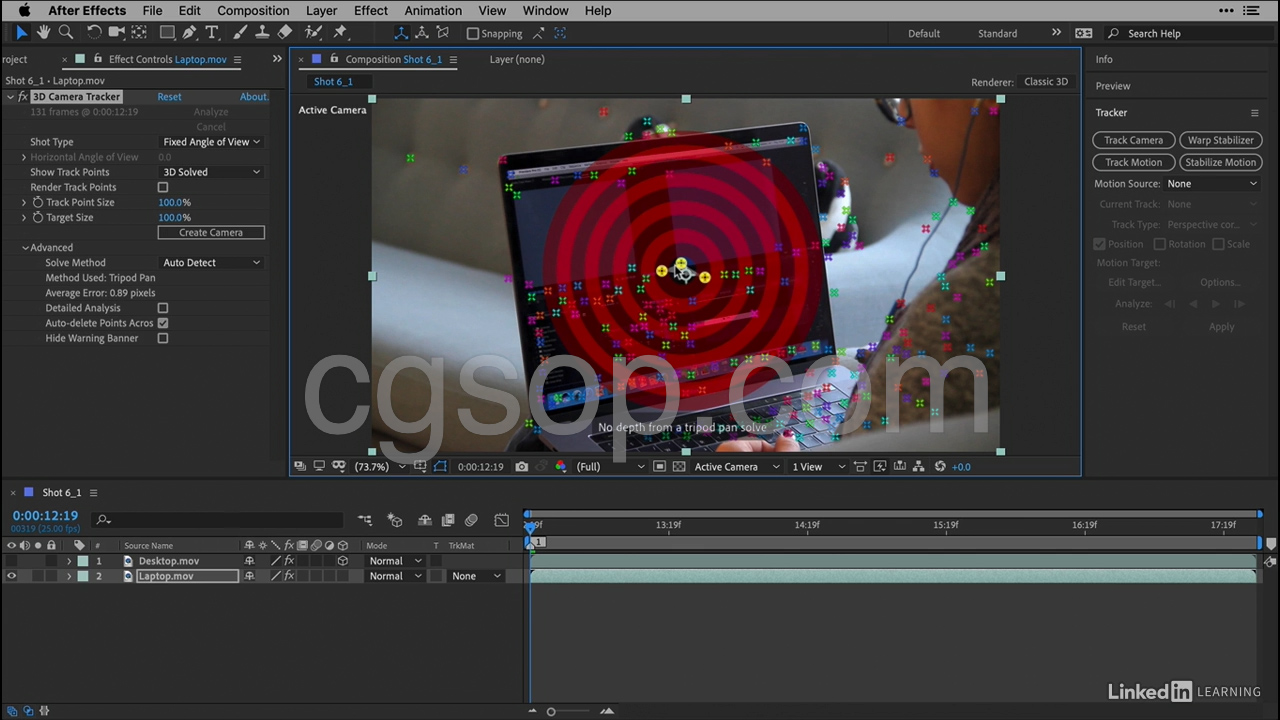
Task: Open the Active Camera view dropdown
Action: coord(737,467)
